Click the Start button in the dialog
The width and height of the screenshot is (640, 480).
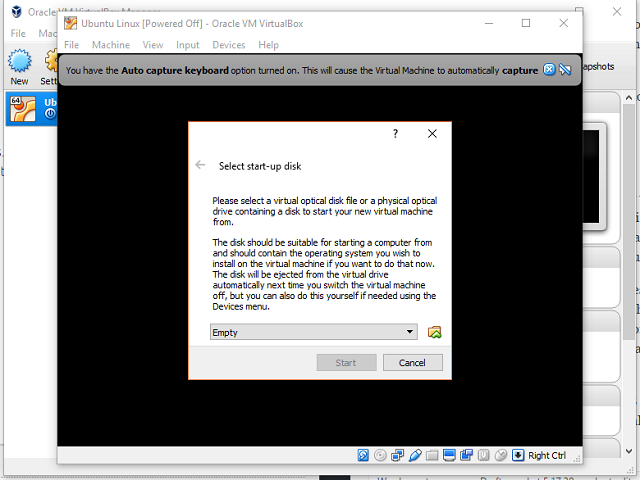[x=346, y=362]
